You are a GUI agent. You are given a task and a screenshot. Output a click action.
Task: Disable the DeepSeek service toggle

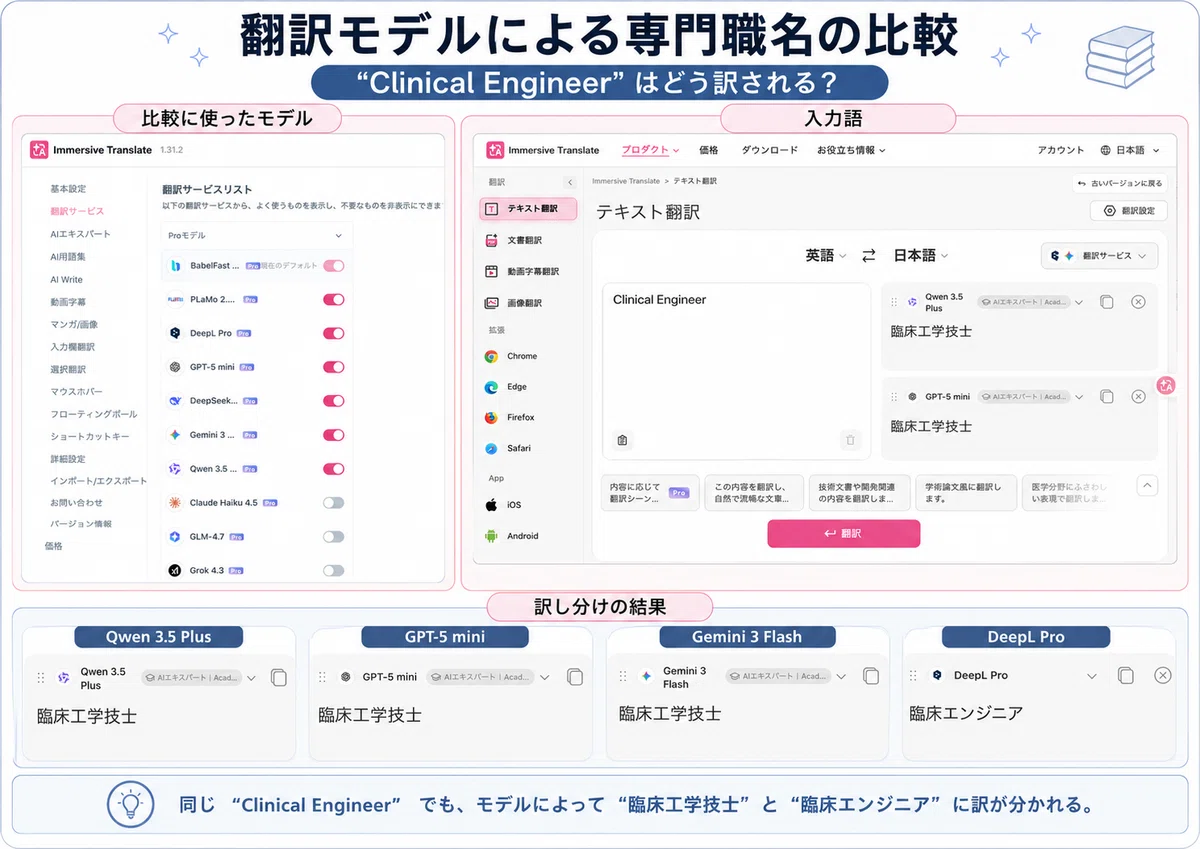point(334,401)
